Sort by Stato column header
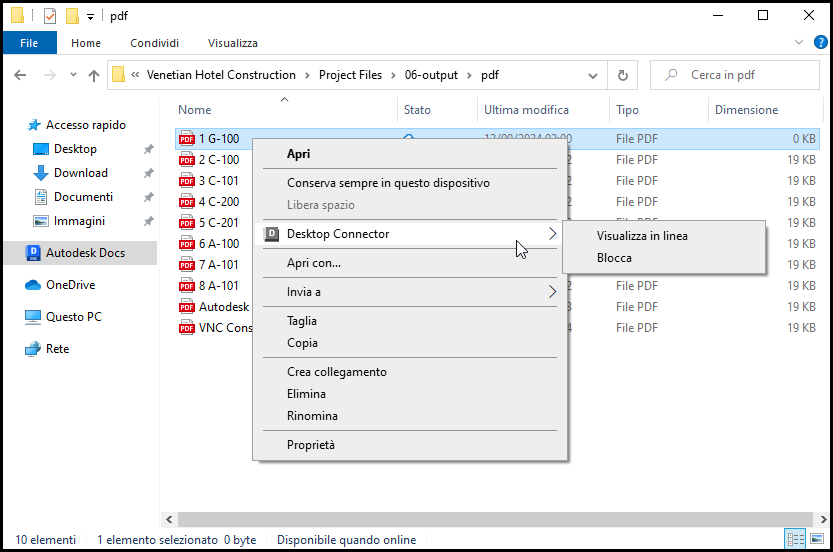 click(417, 110)
